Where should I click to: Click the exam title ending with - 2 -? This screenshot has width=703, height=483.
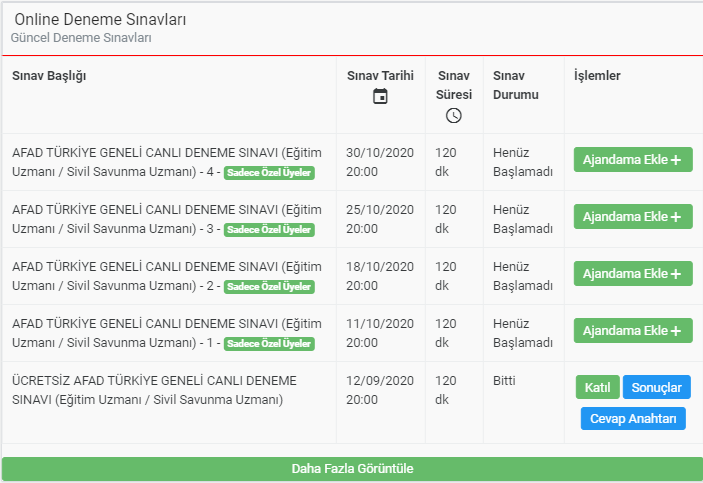(x=167, y=276)
